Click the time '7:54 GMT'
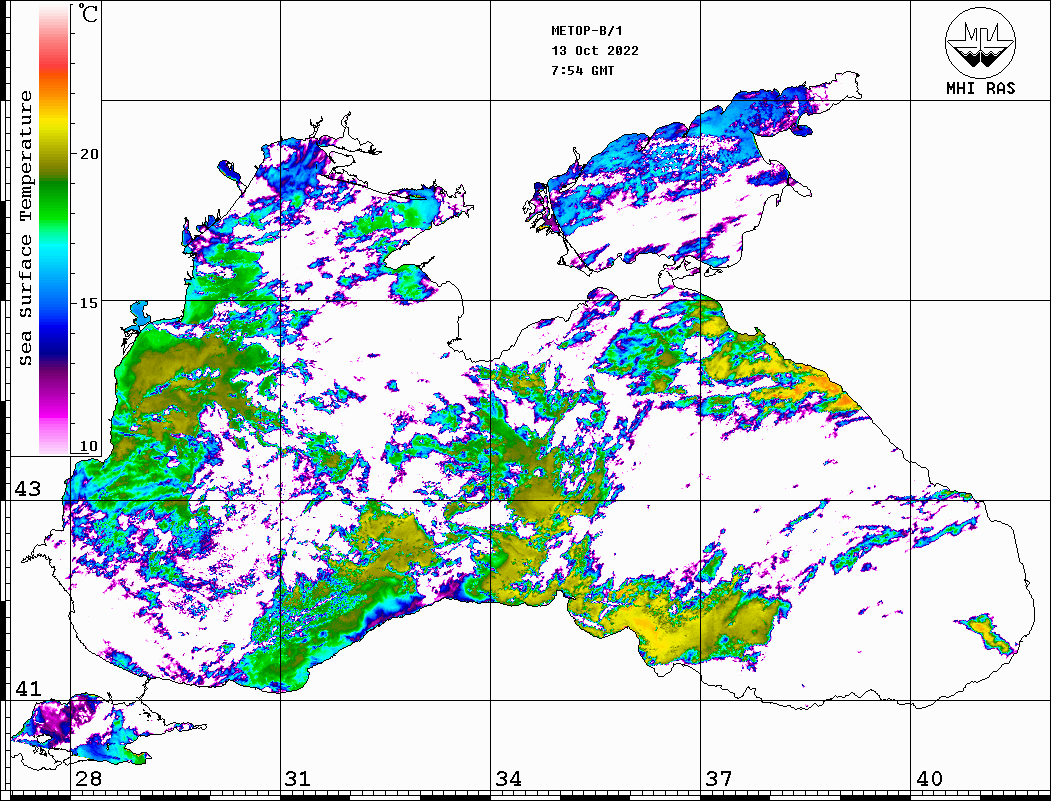 click(x=583, y=71)
